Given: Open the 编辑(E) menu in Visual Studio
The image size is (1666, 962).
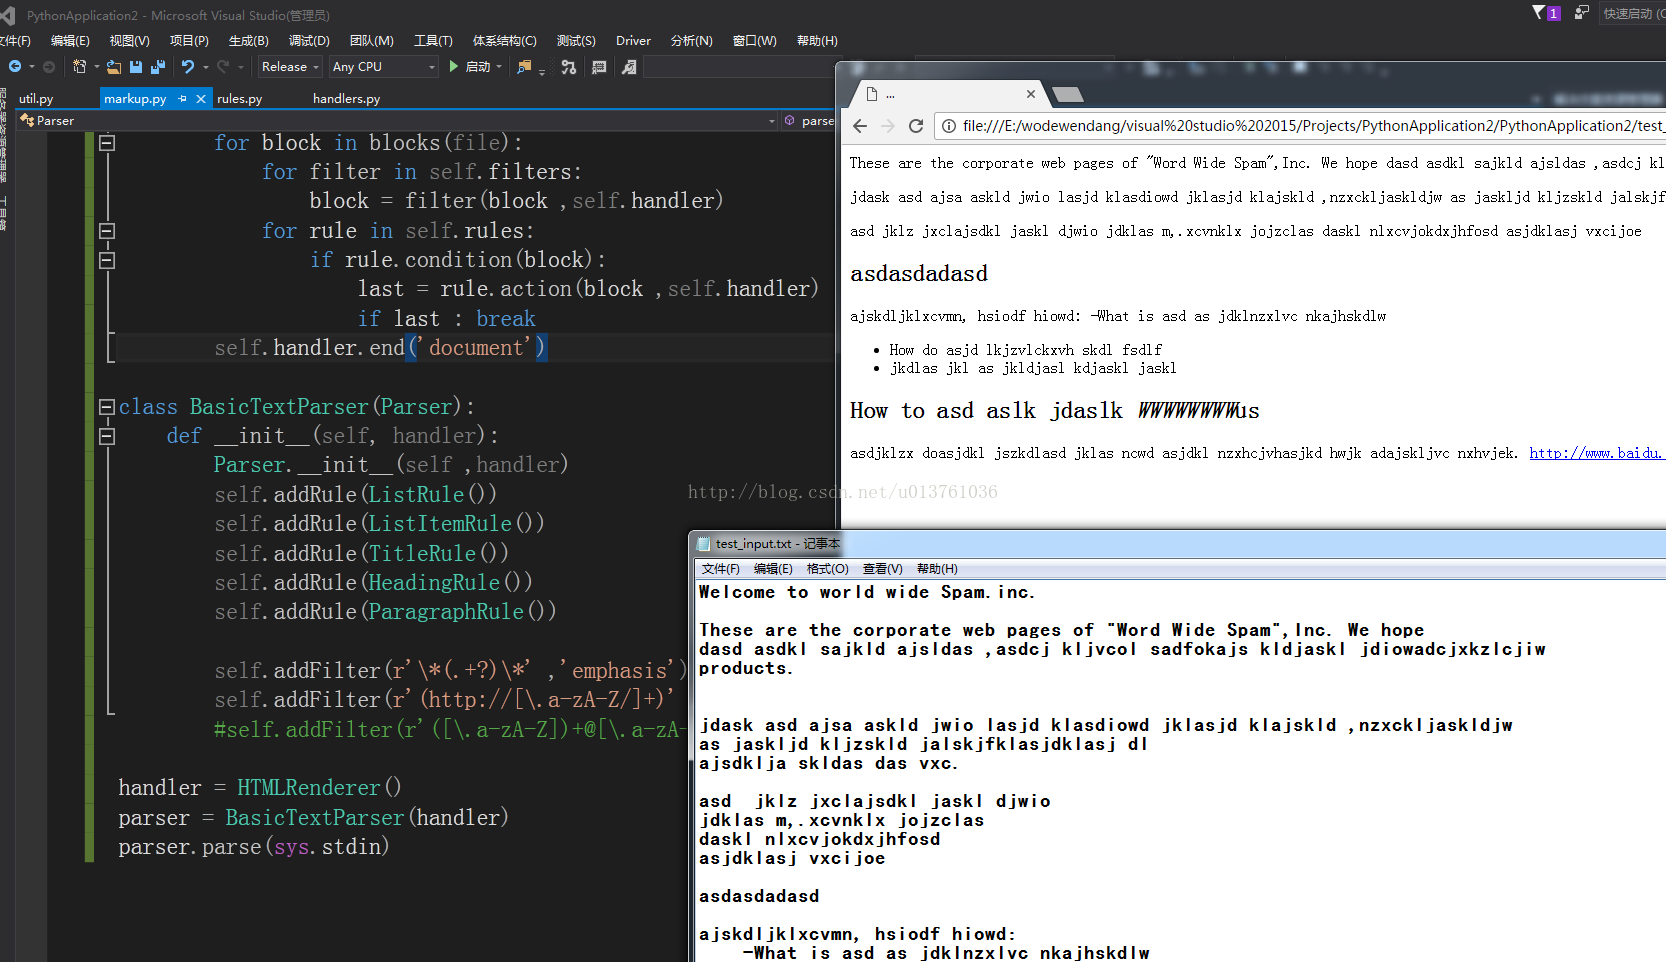Looking at the screenshot, I should point(70,41).
